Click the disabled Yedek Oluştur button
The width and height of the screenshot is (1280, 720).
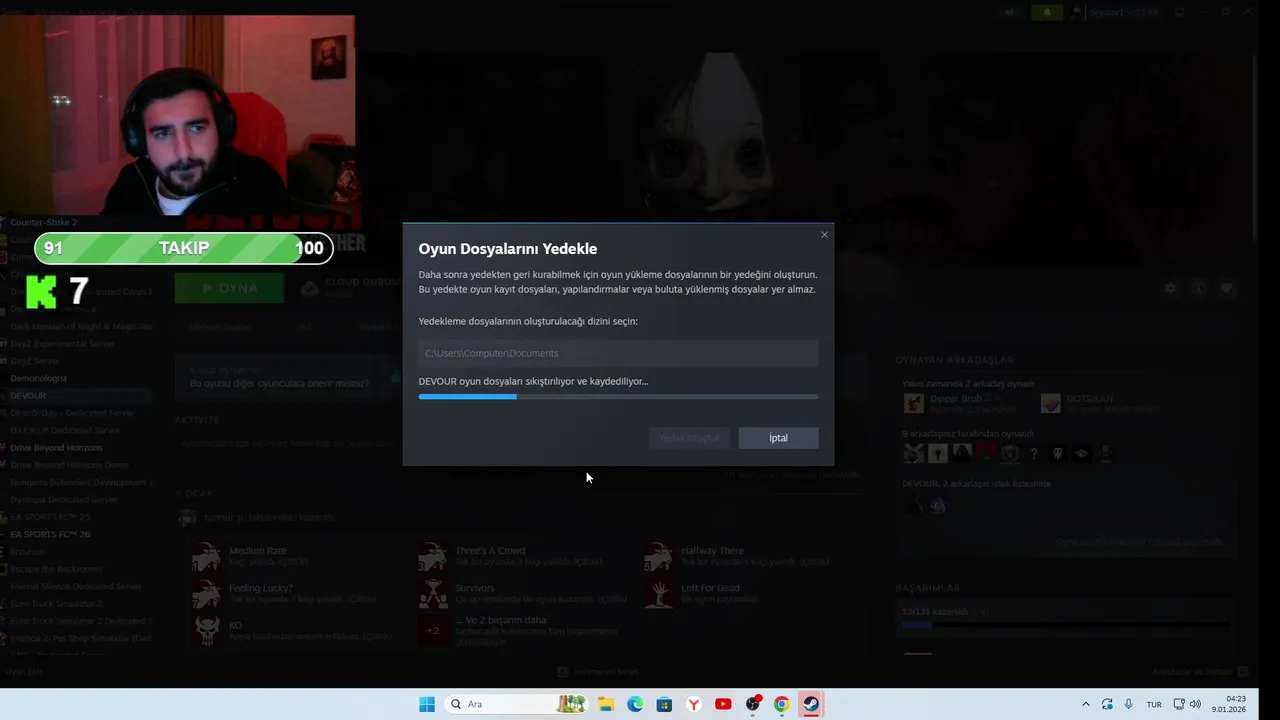click(x=689, y=438)
